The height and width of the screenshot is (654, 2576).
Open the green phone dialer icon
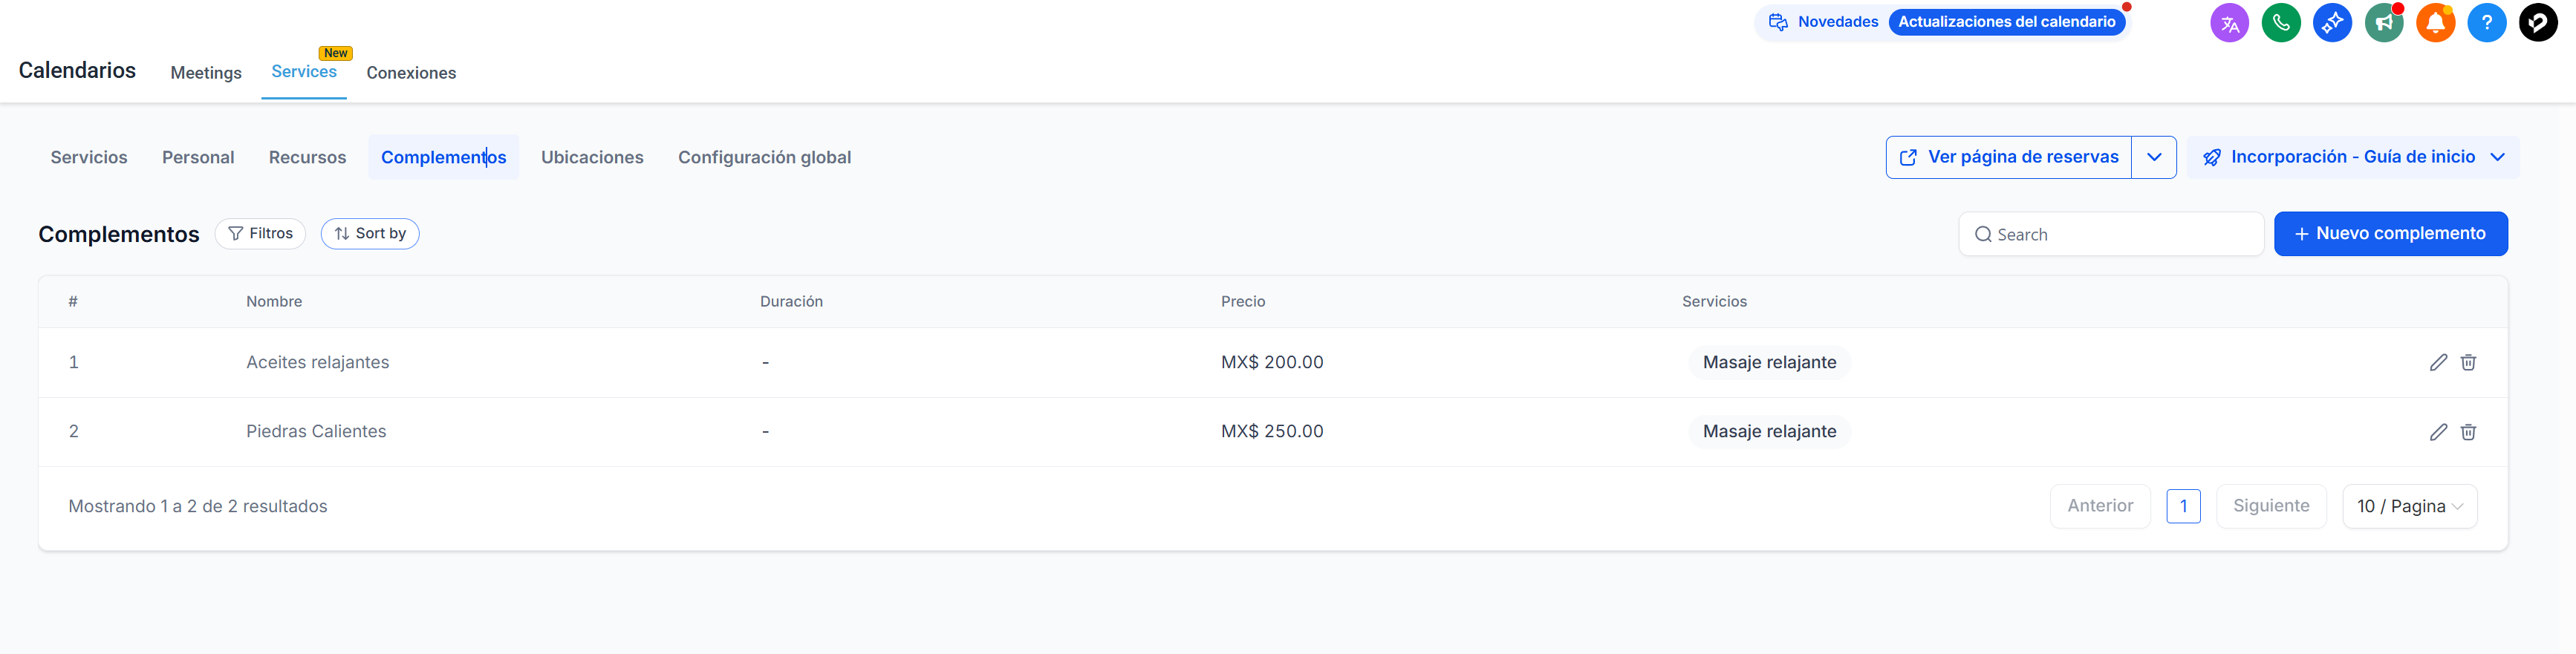(2281, 23)
